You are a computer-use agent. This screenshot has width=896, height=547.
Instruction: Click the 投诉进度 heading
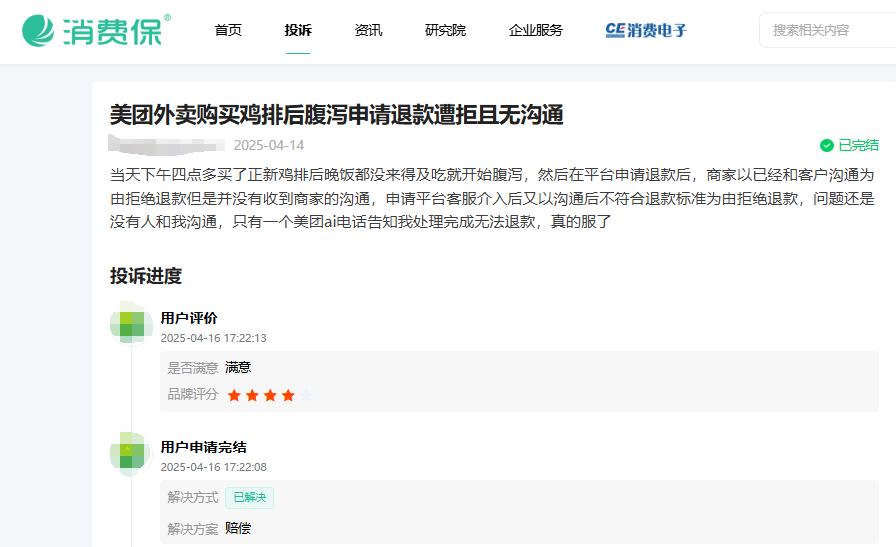(146, 276)
